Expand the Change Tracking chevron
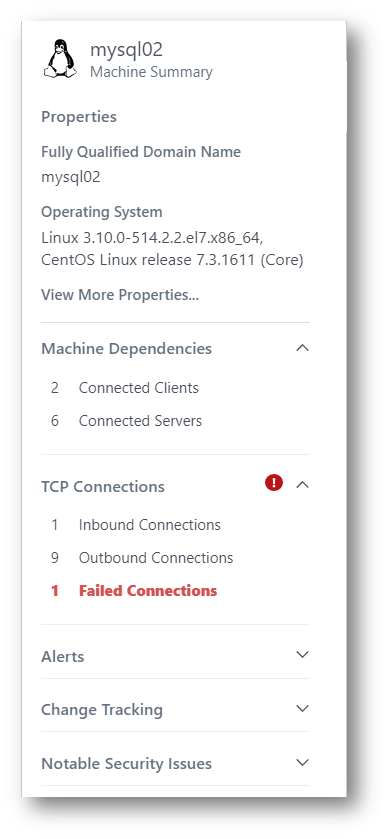The image size is (389, 839). click(x=302, y=708)
